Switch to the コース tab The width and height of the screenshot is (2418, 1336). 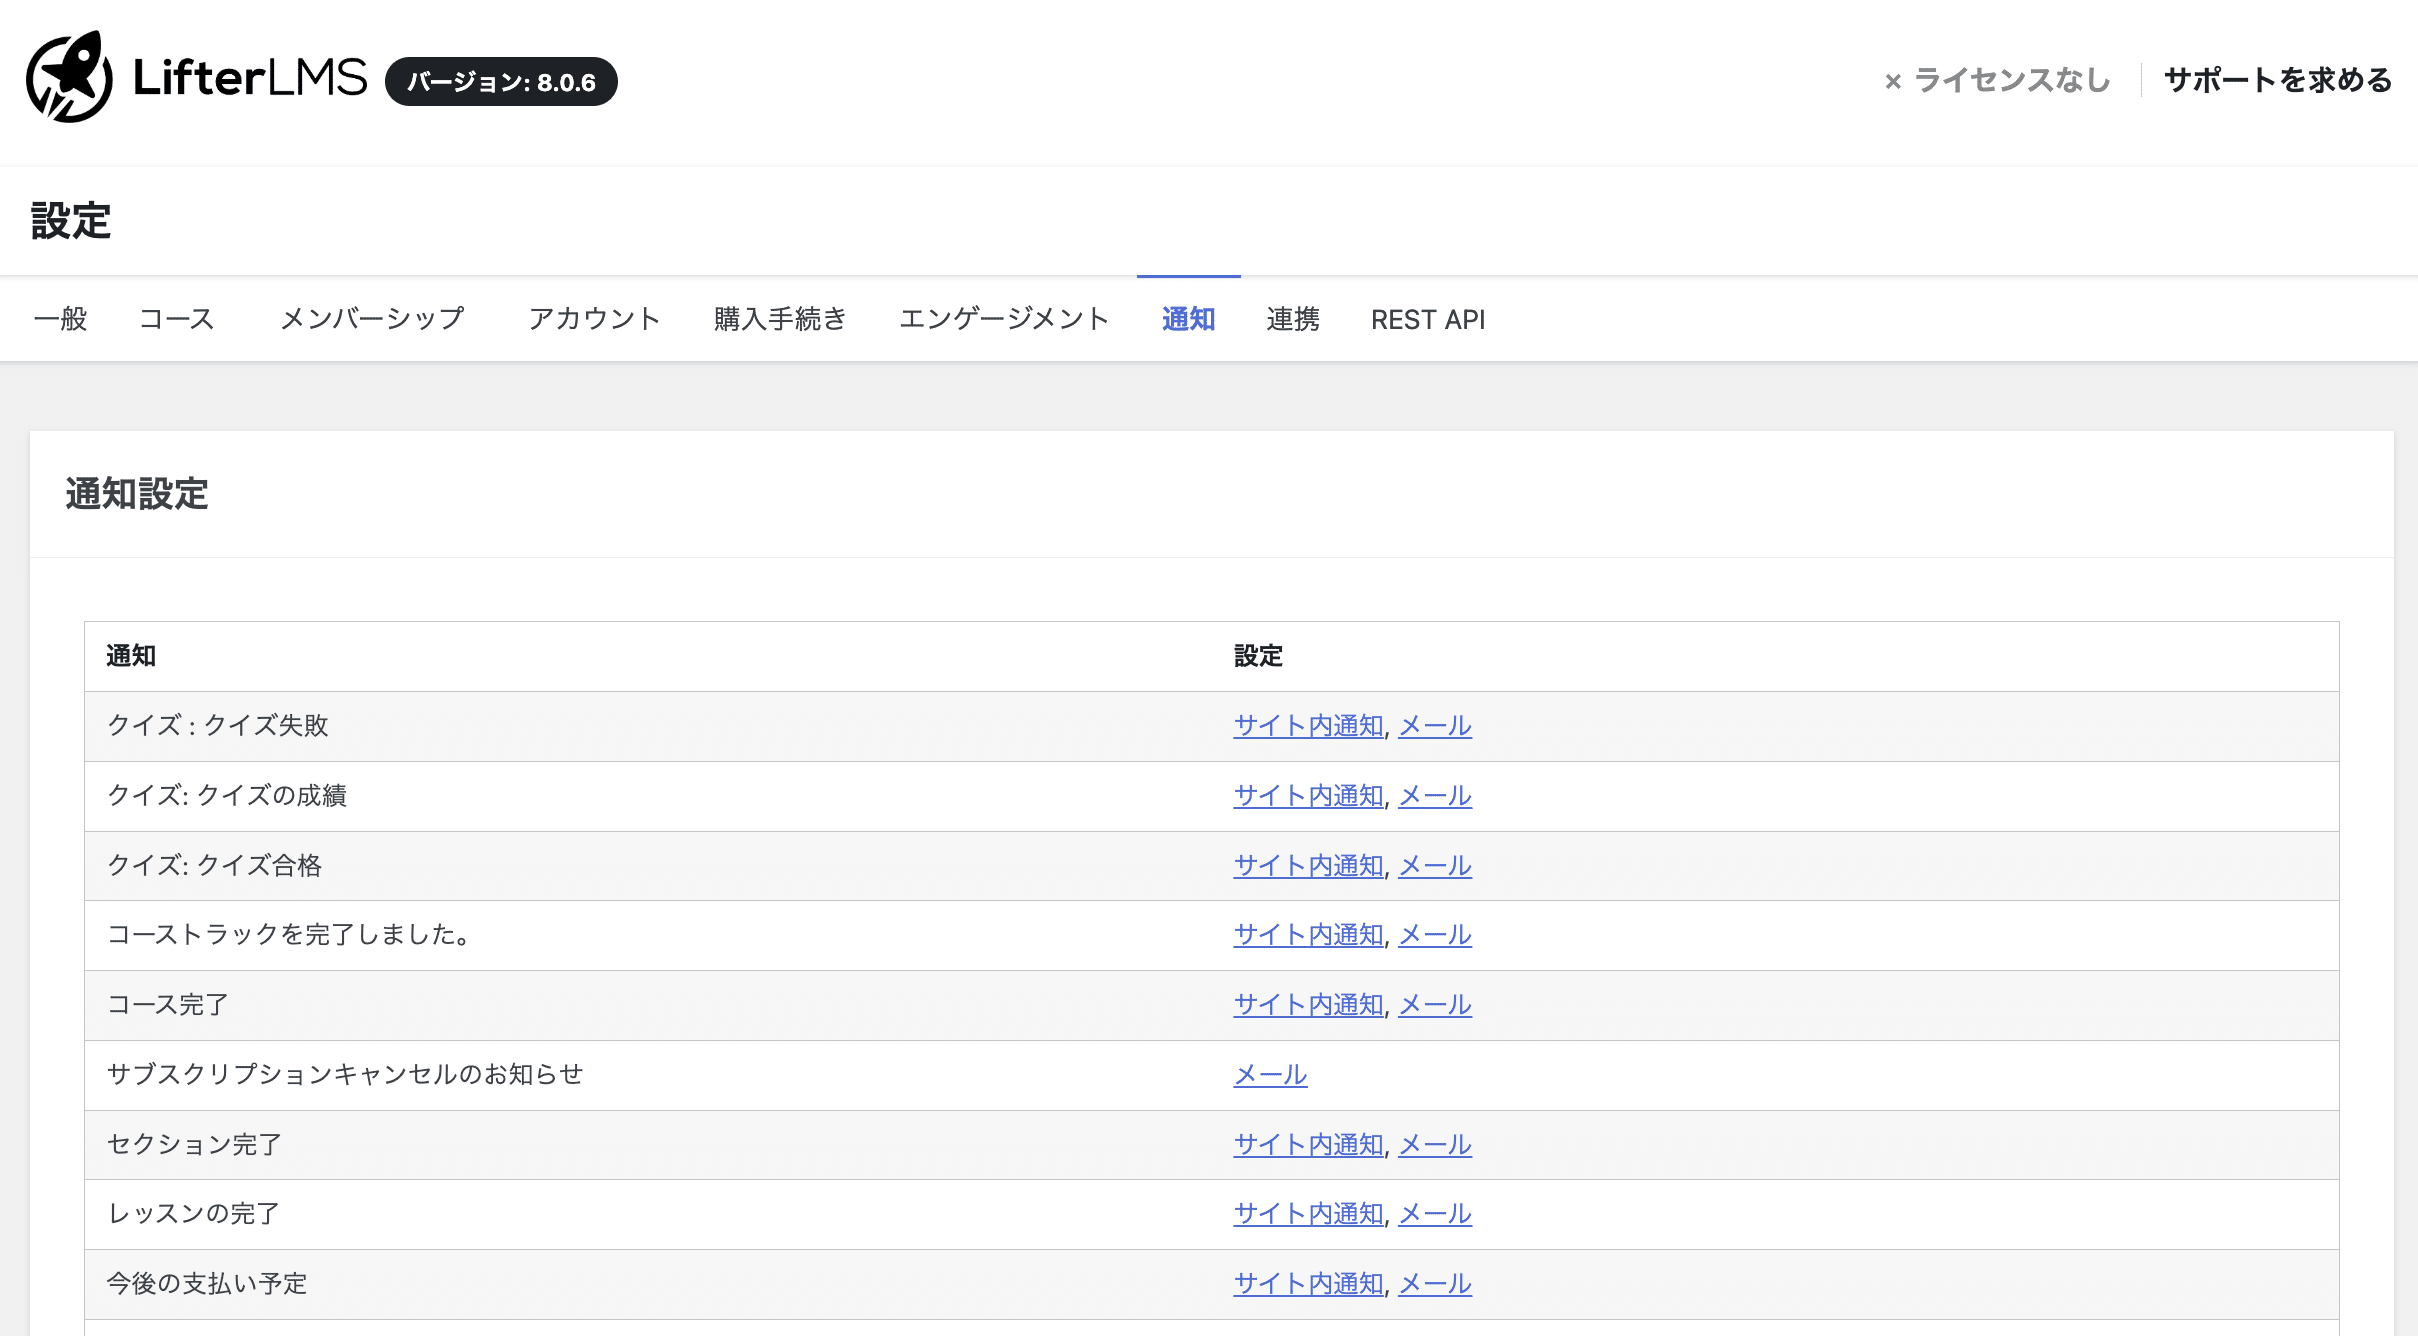tap(177, 319)
